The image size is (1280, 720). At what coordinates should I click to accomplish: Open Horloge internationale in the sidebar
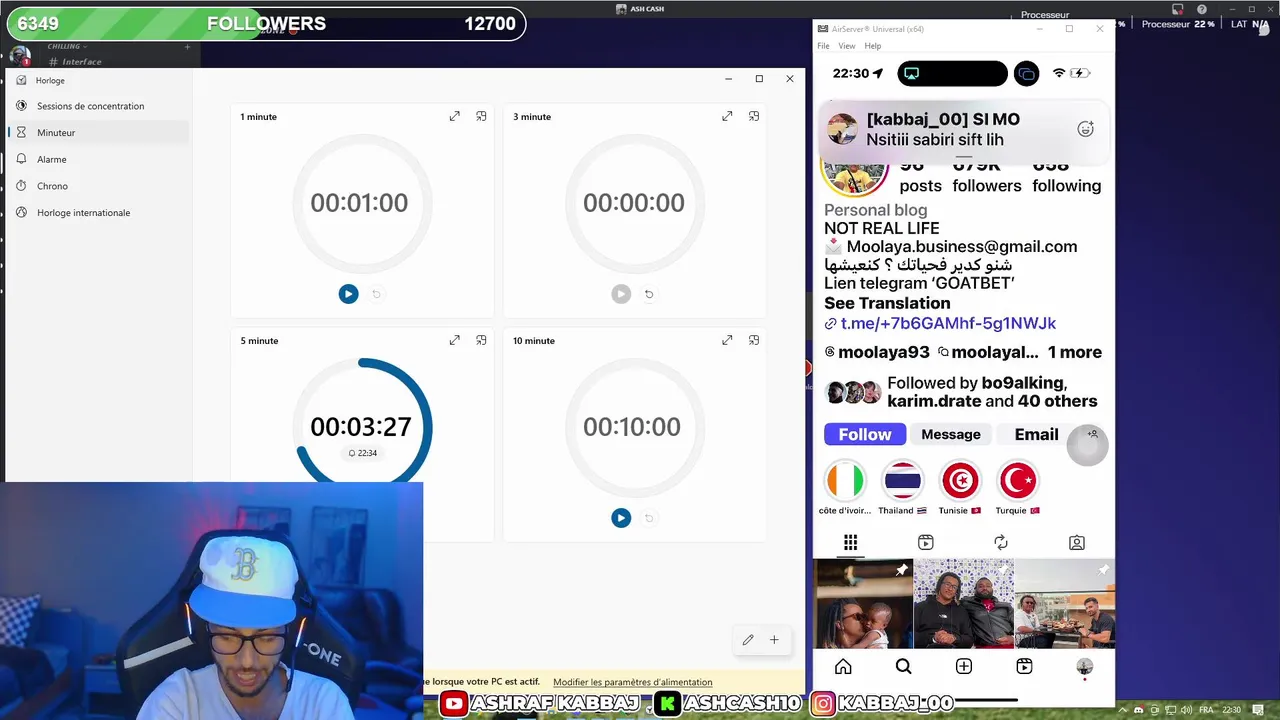(97, 213)
